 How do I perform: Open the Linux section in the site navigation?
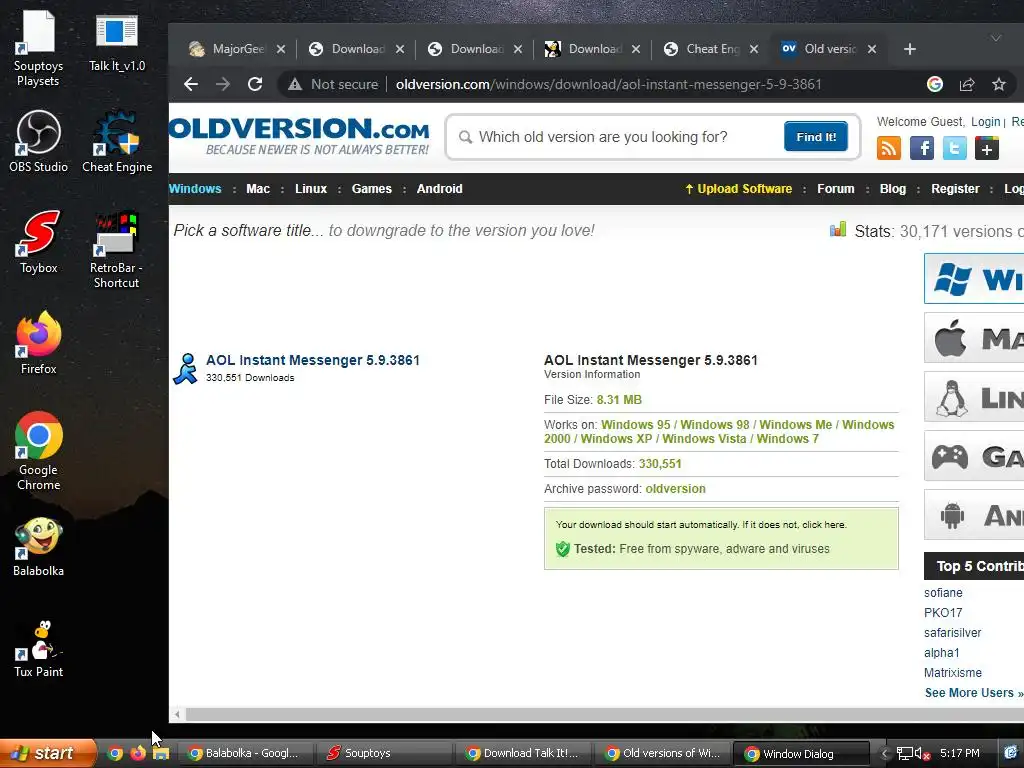(311, 189)
